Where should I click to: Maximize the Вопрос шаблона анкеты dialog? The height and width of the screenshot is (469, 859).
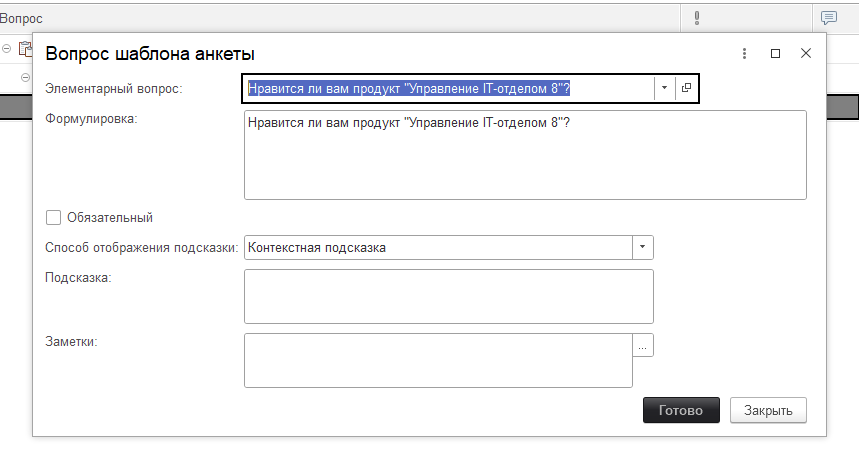(775, 54)
